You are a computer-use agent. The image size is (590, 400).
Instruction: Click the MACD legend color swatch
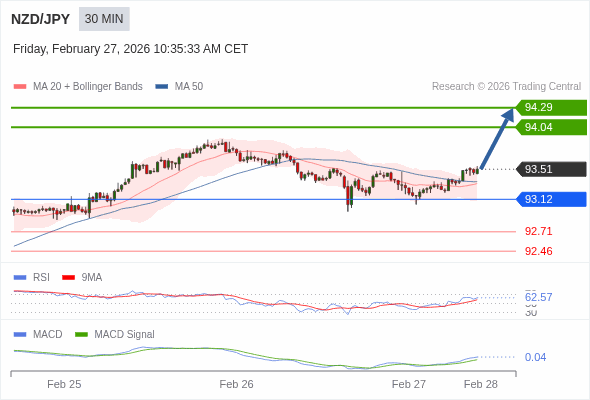click(20, 335)
